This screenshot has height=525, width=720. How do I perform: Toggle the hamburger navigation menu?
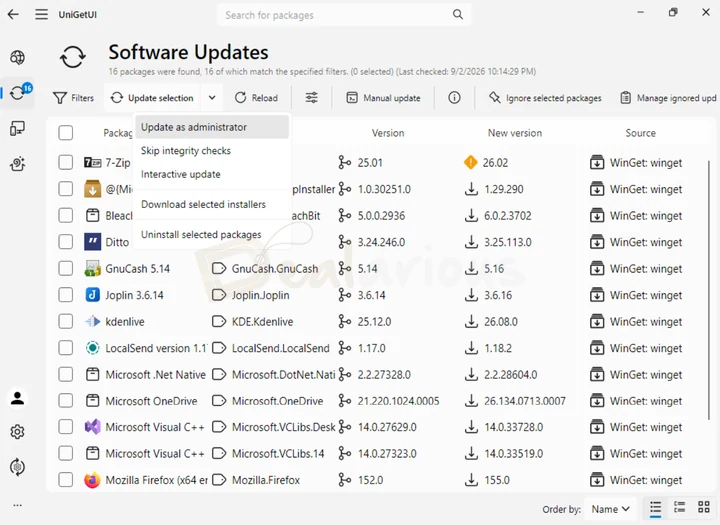pos(42,14)
